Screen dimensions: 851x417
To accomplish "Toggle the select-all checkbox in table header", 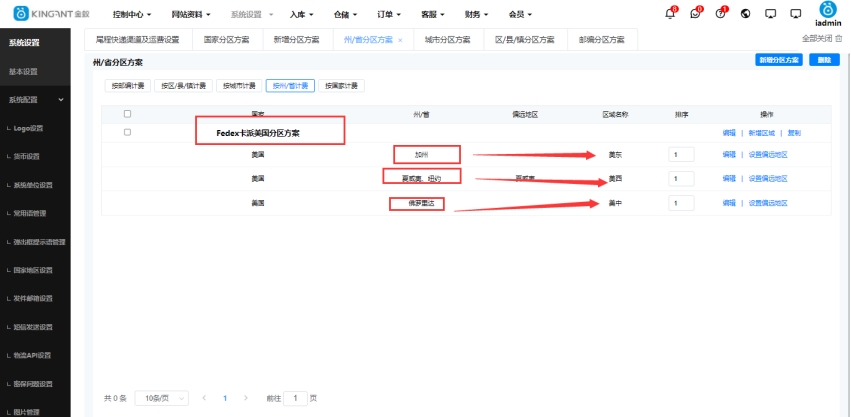I will (127, 114).
